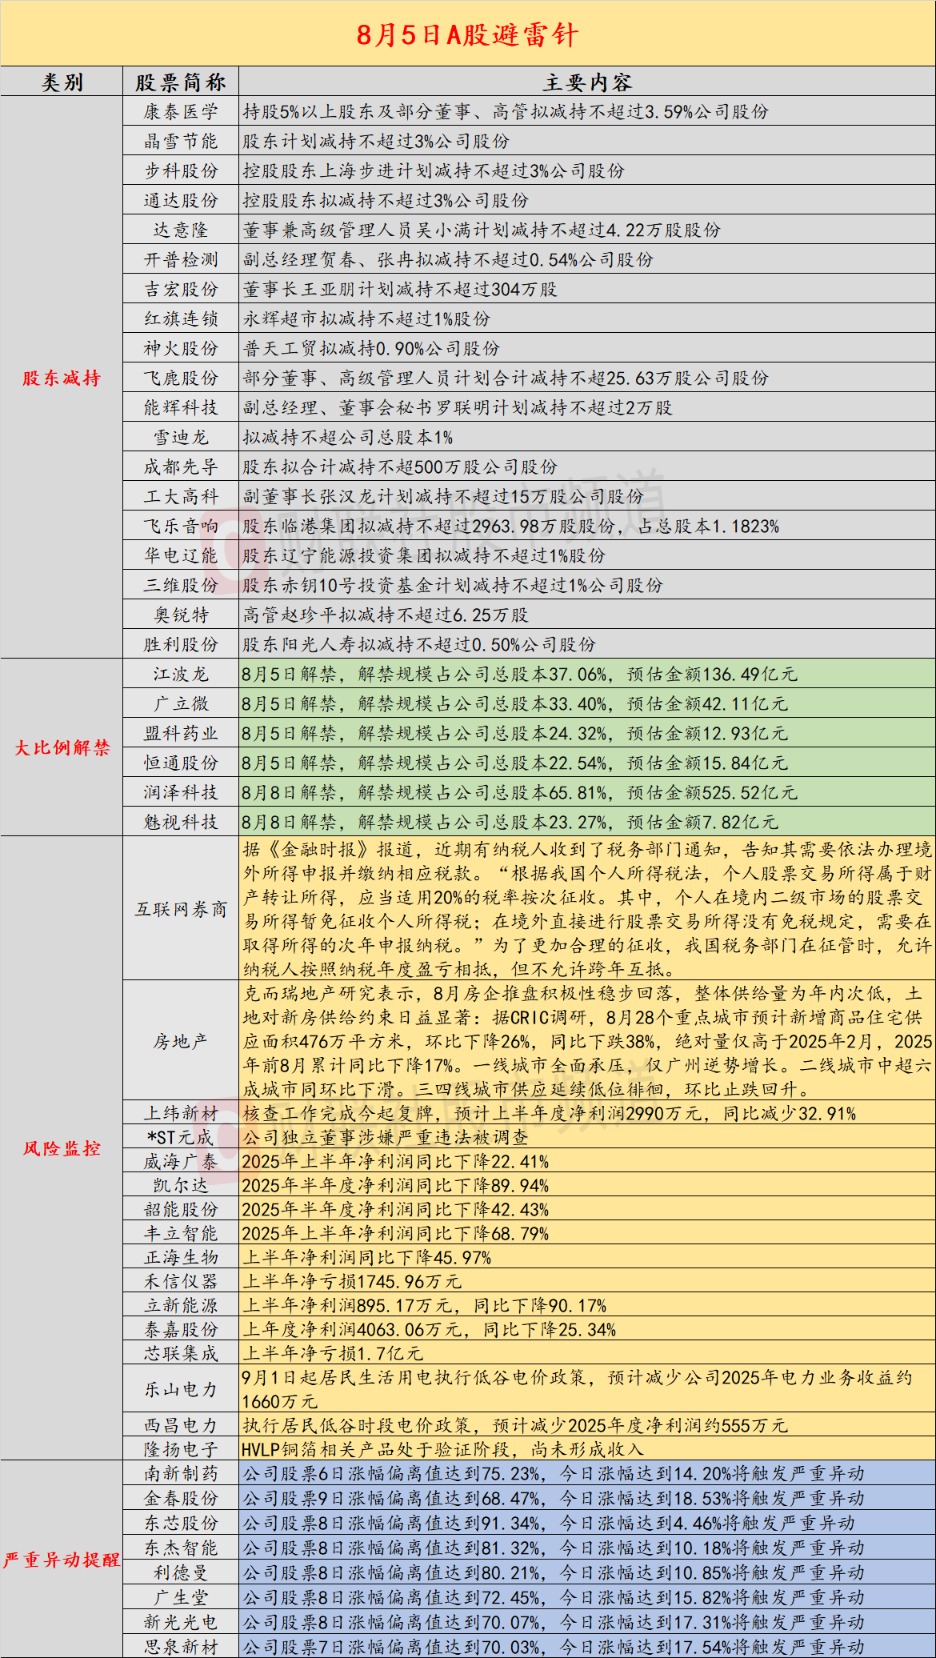The width and height of the screenshot is (936, 1658).
Task: Select stock name 通达股份
Action: coord(181,200)
